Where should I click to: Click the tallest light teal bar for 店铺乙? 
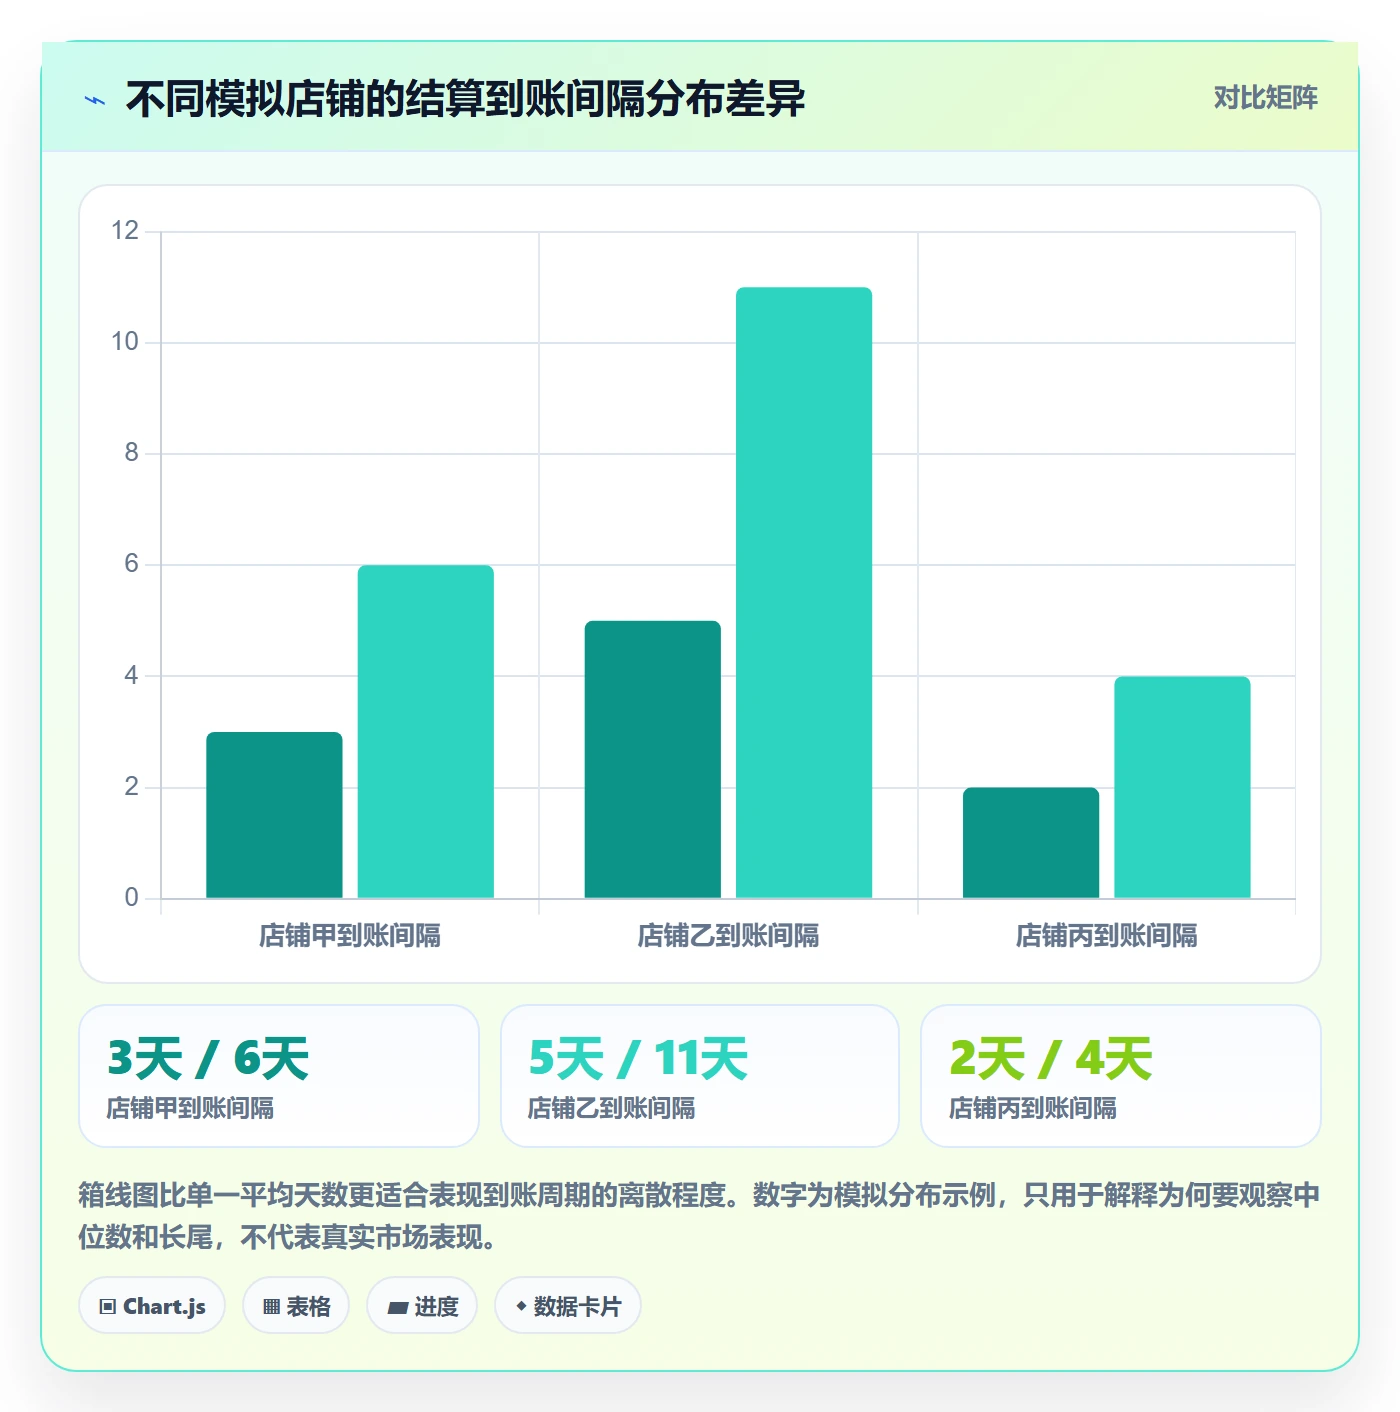pos(804,593)
